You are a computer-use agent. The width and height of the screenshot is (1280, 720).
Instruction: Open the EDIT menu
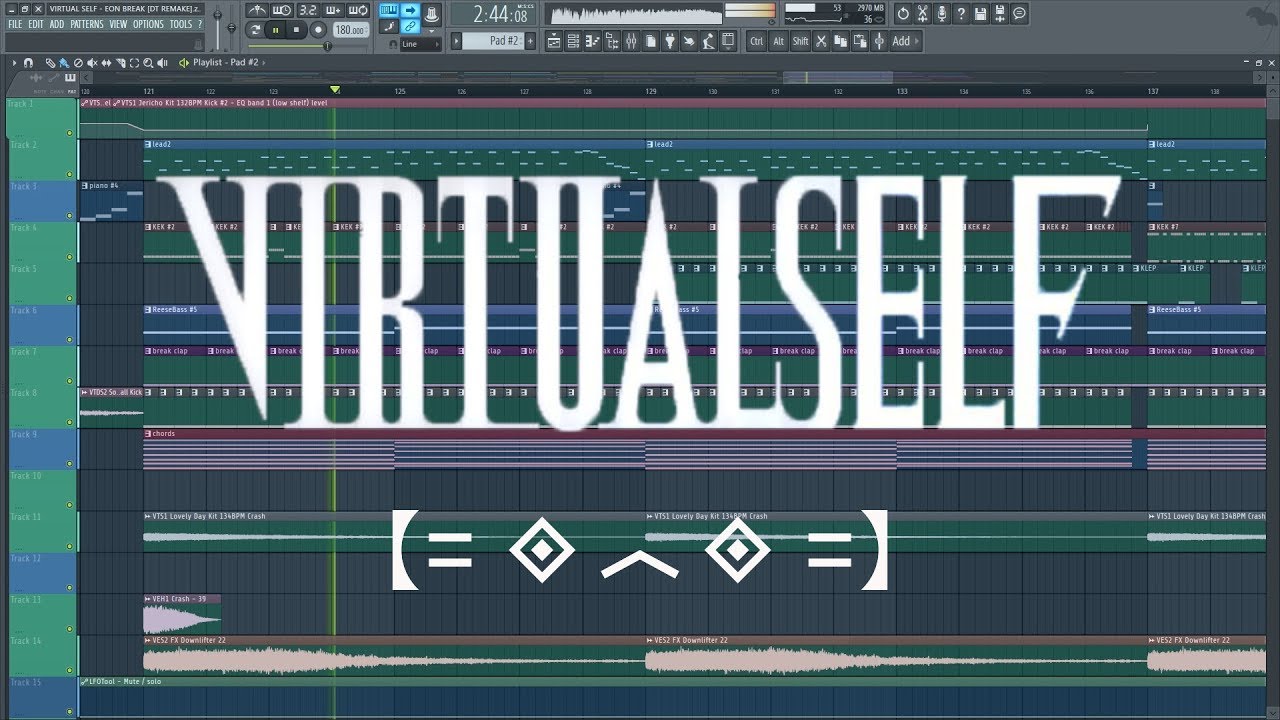[x=36, y=24]
